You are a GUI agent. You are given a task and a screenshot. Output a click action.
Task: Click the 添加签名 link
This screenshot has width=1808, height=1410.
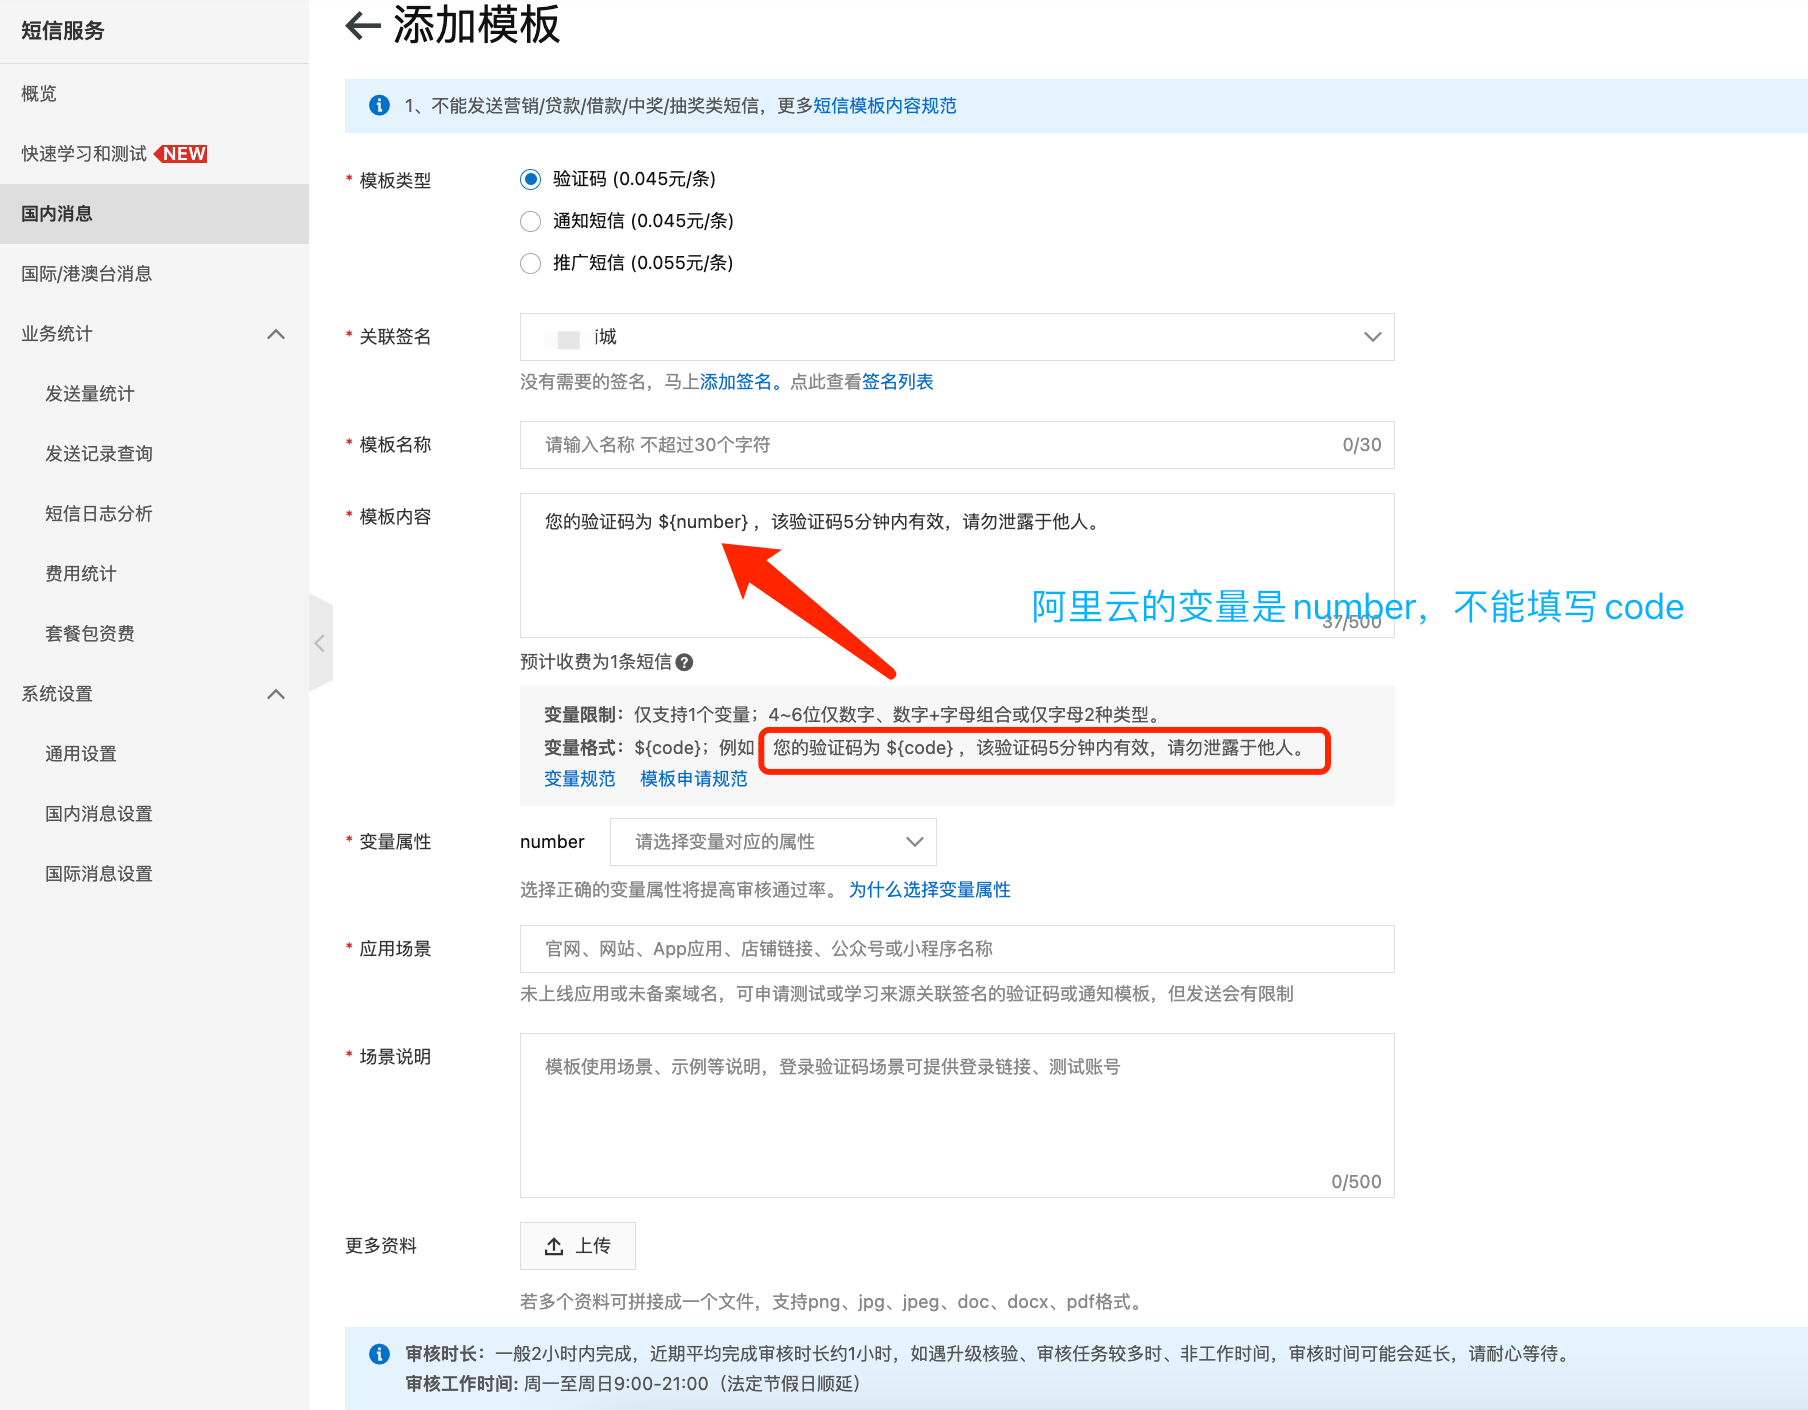(x=735, y=382)
